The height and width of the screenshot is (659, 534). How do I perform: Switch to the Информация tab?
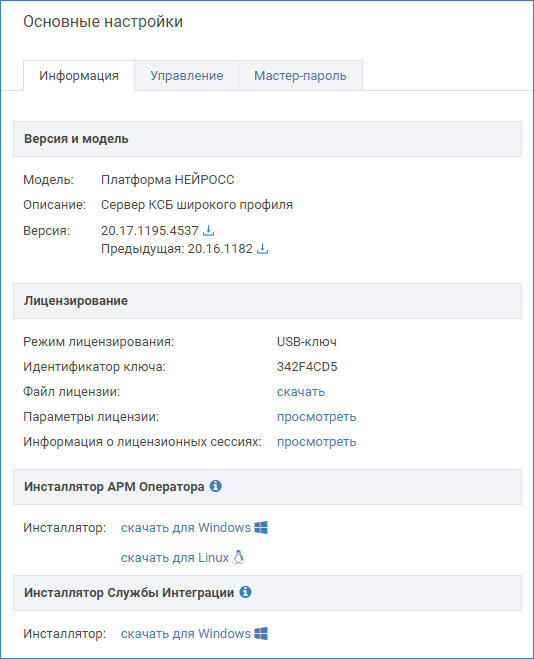pos(79,76)
